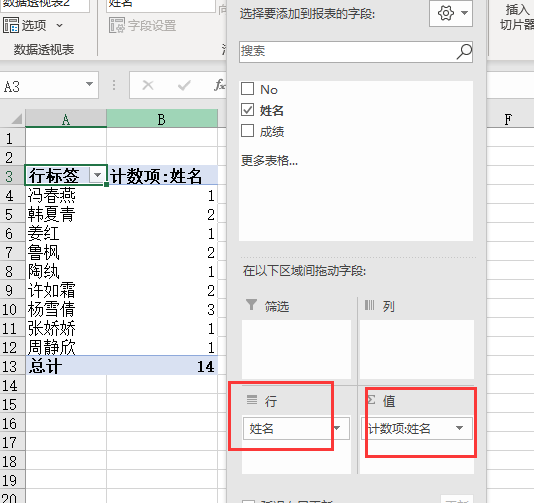The height and width of the screenshot is (503, 534).
Task: Select column A header
Action: (x=66, y=119)
